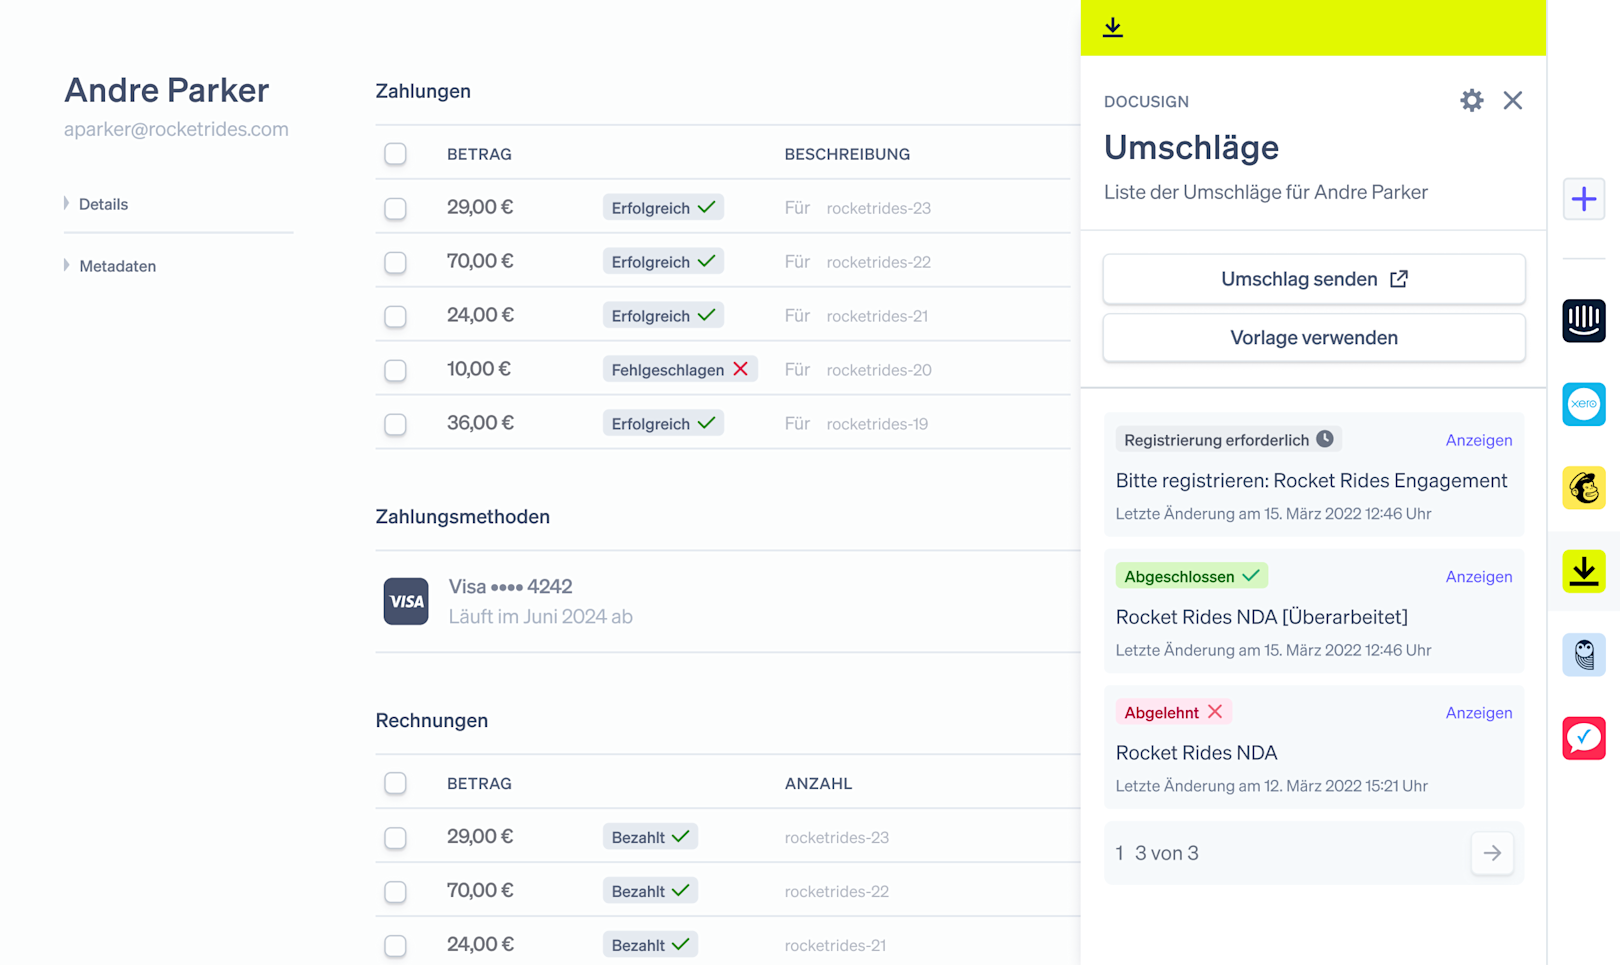Click Erfolgreich badge for rocketrides-23
The image size is (1620, 965).
(663, 207)
